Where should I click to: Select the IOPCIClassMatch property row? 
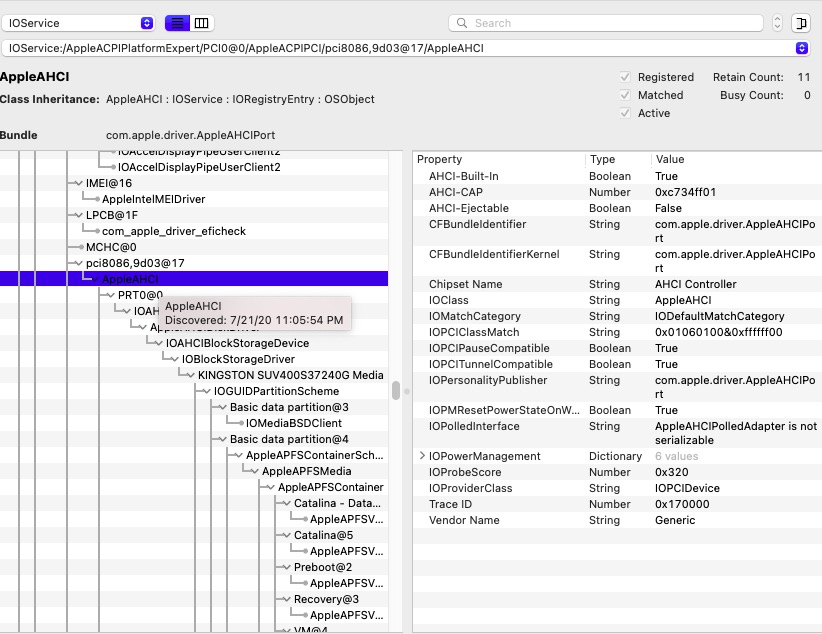pyautogui.click(x=617, y=332)
